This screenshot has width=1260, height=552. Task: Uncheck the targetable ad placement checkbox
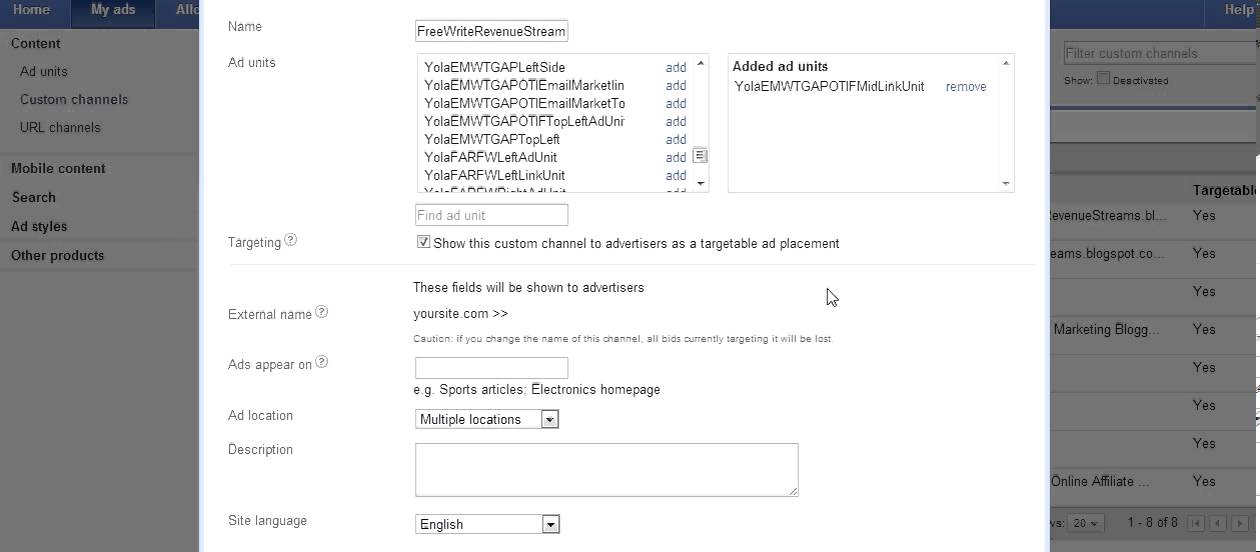(x=424, y=242)
